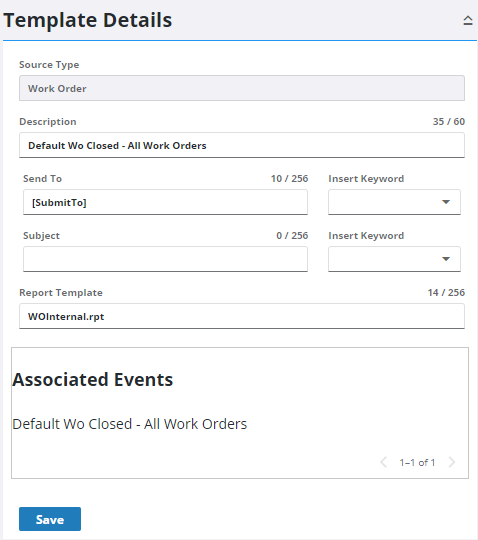Click the Associated Events heading

coord(93,380)
